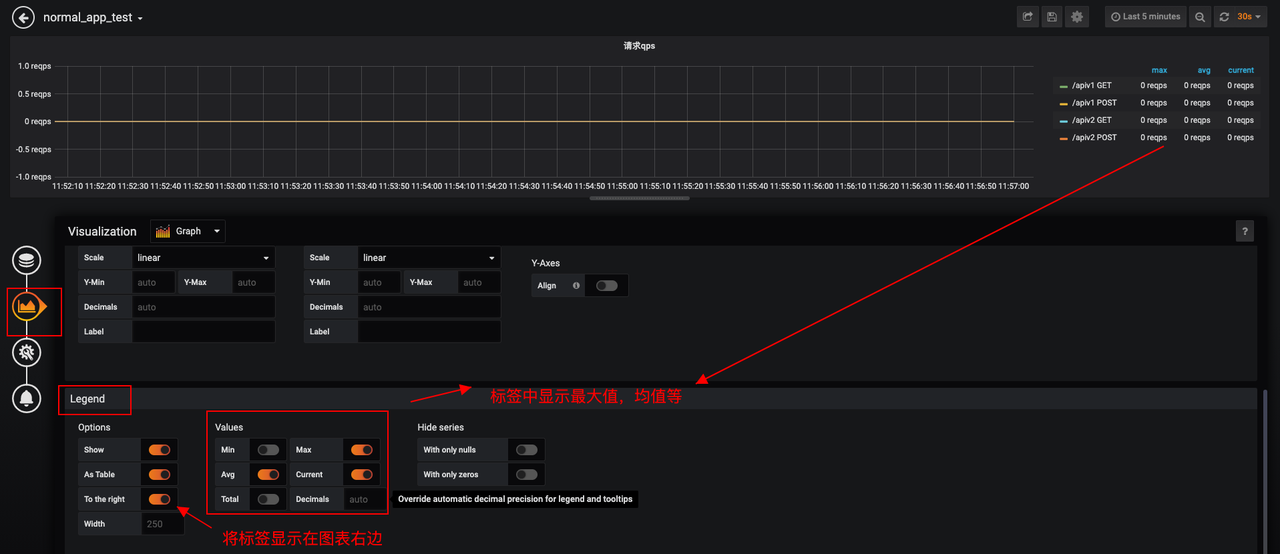
Task: Refresh the dashboard now
Action: pos(1224,17)
